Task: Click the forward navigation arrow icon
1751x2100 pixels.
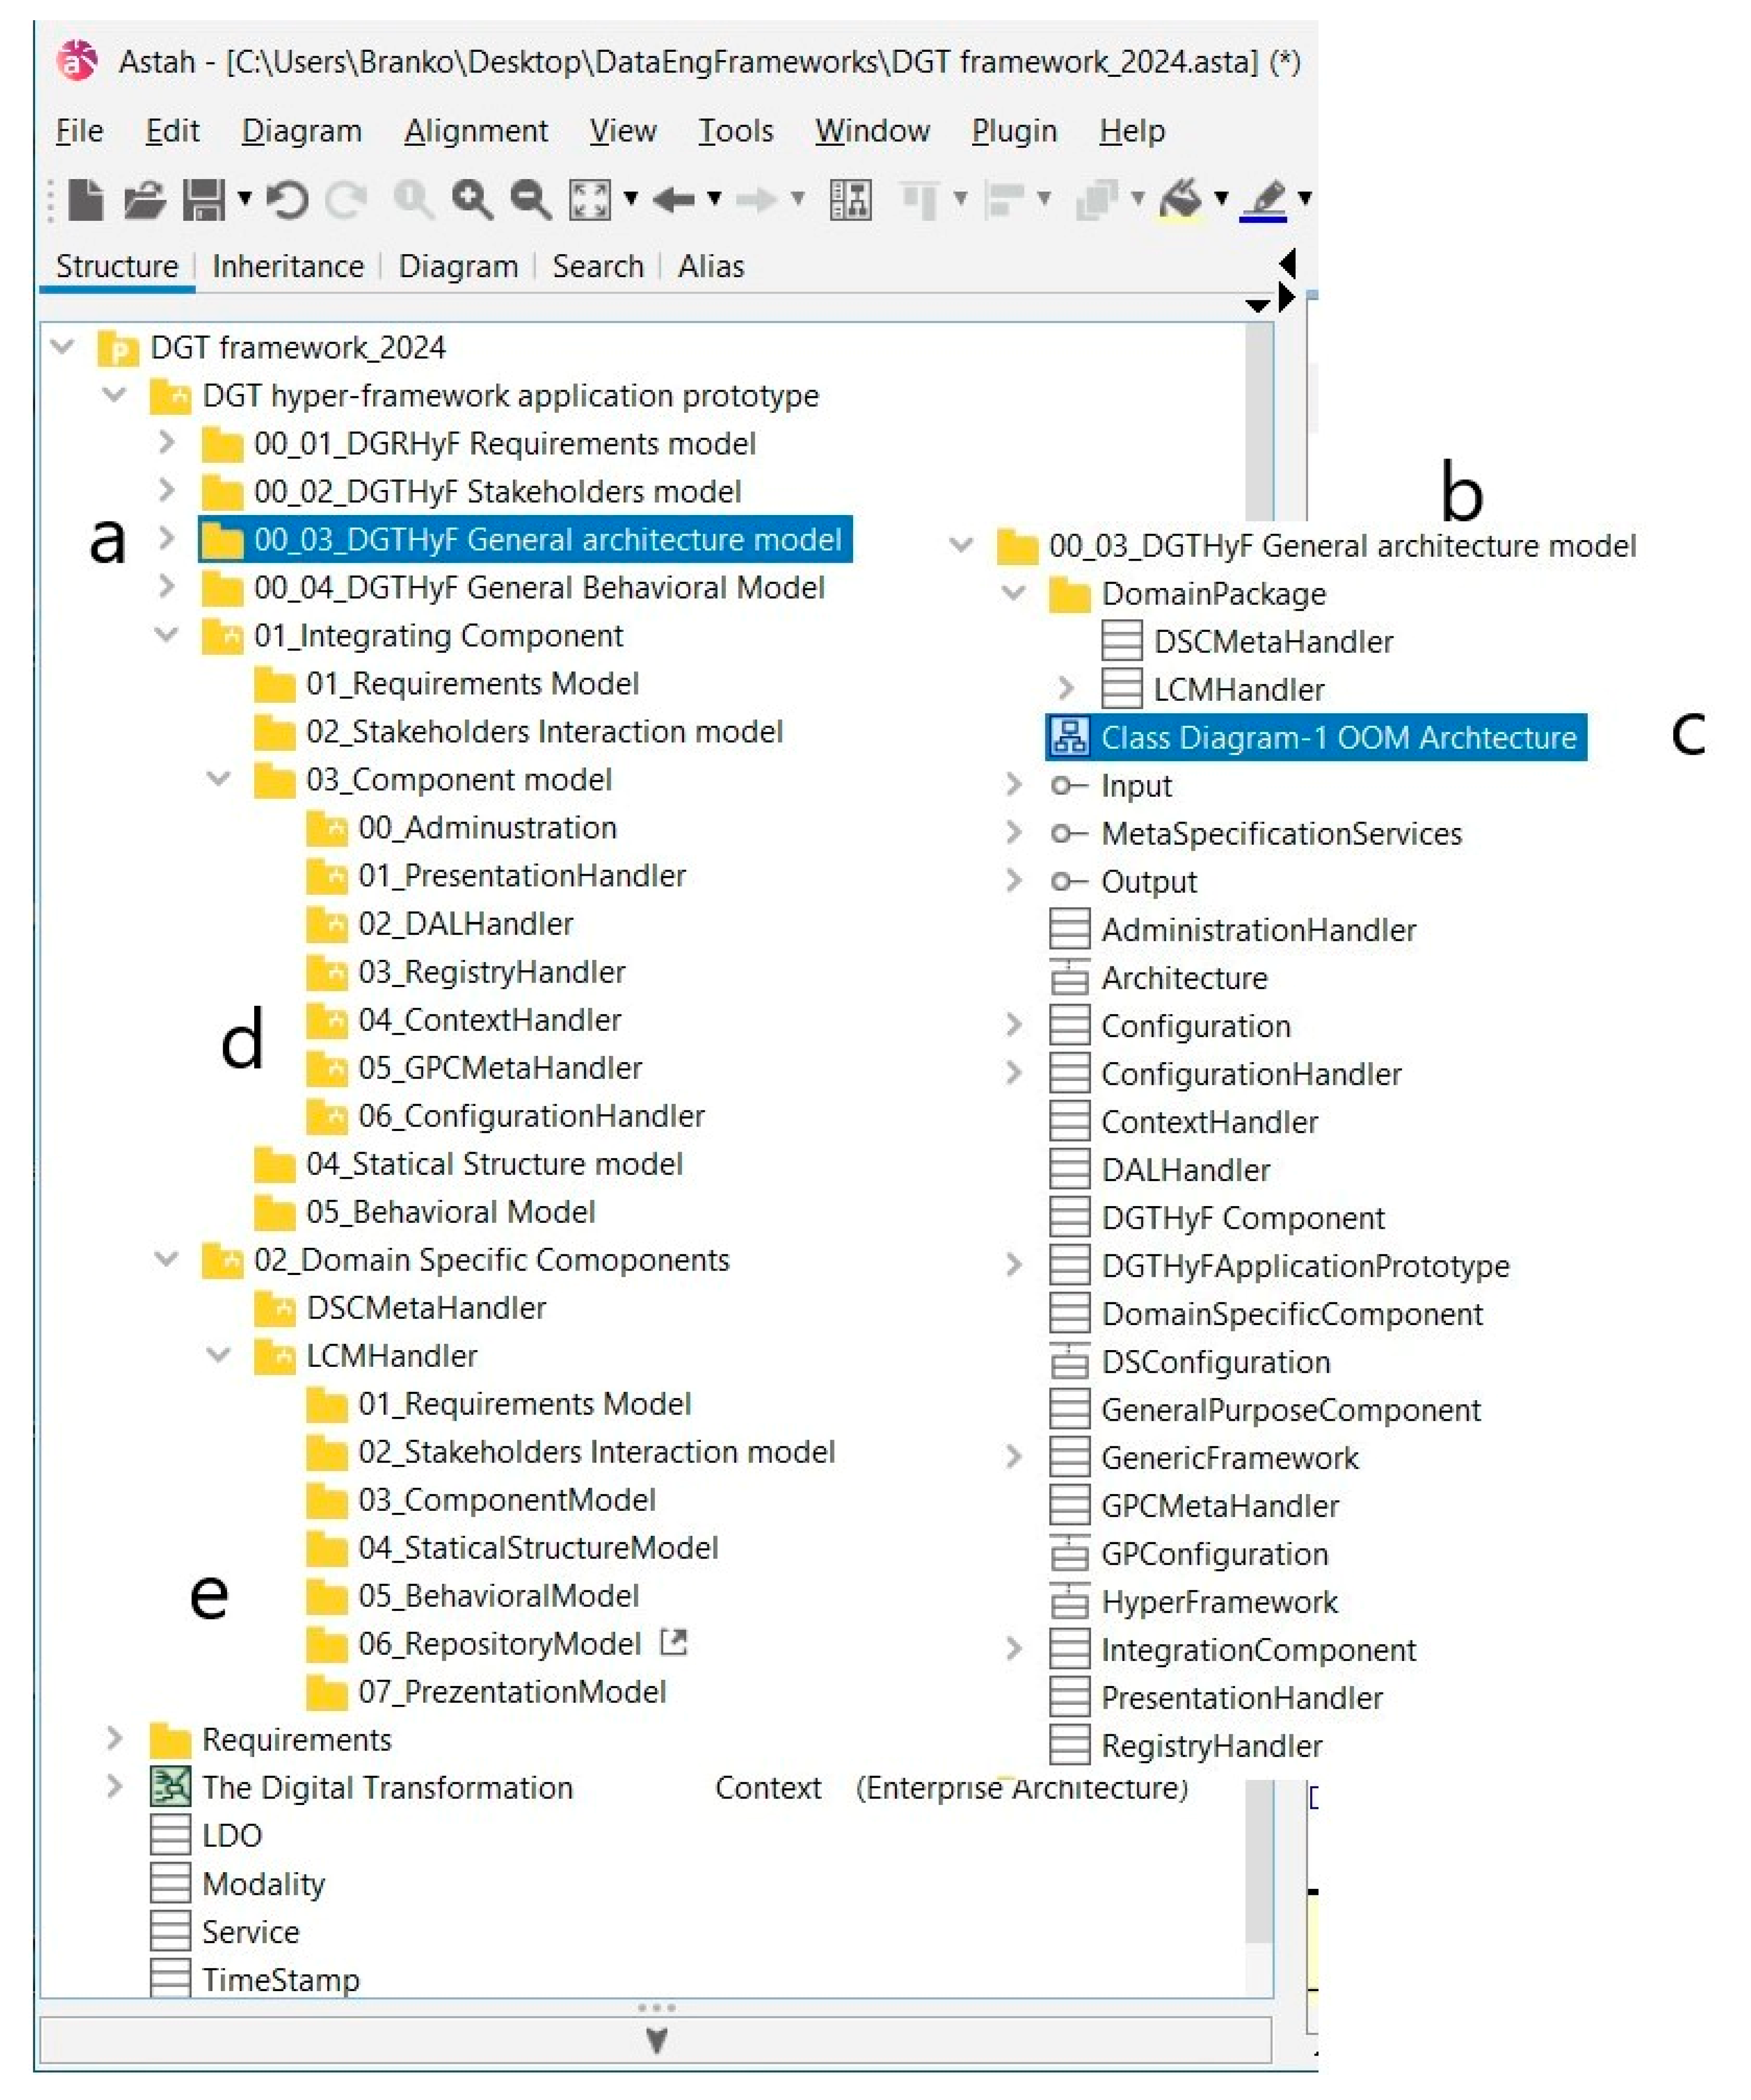Action: [758, 200]
